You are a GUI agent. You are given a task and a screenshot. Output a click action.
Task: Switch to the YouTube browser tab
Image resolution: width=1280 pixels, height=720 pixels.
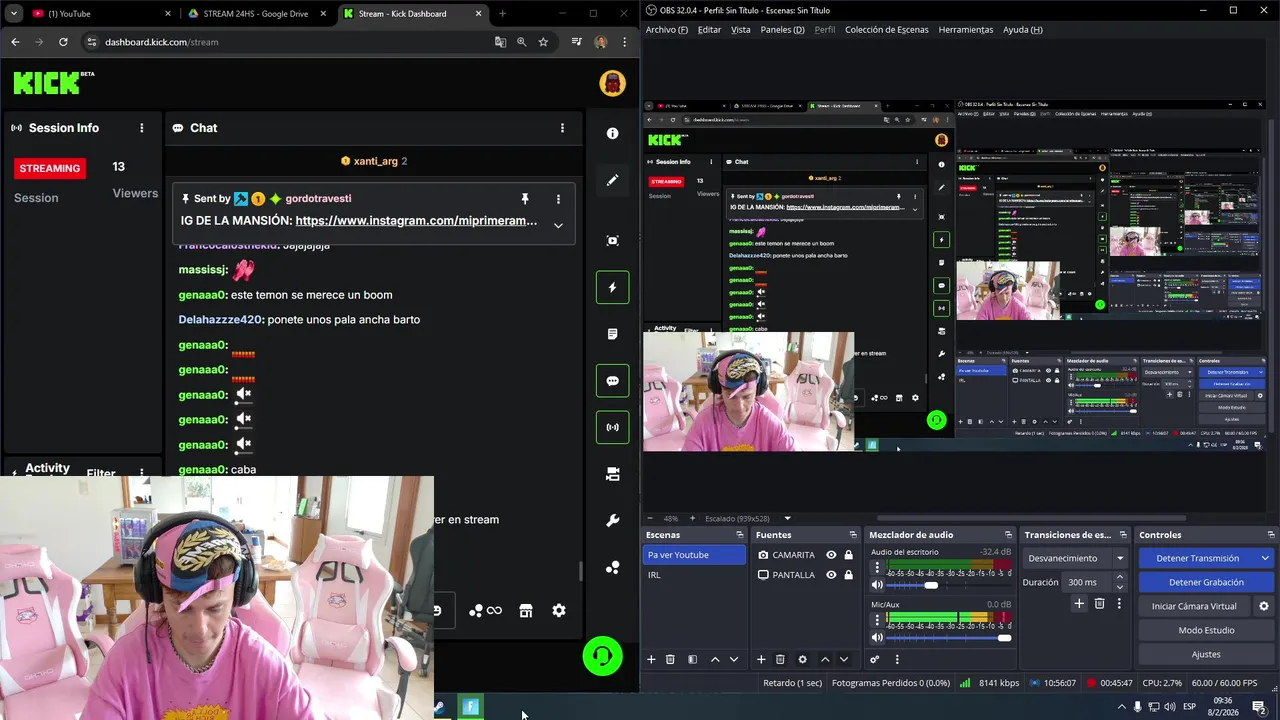coord(88,14)
